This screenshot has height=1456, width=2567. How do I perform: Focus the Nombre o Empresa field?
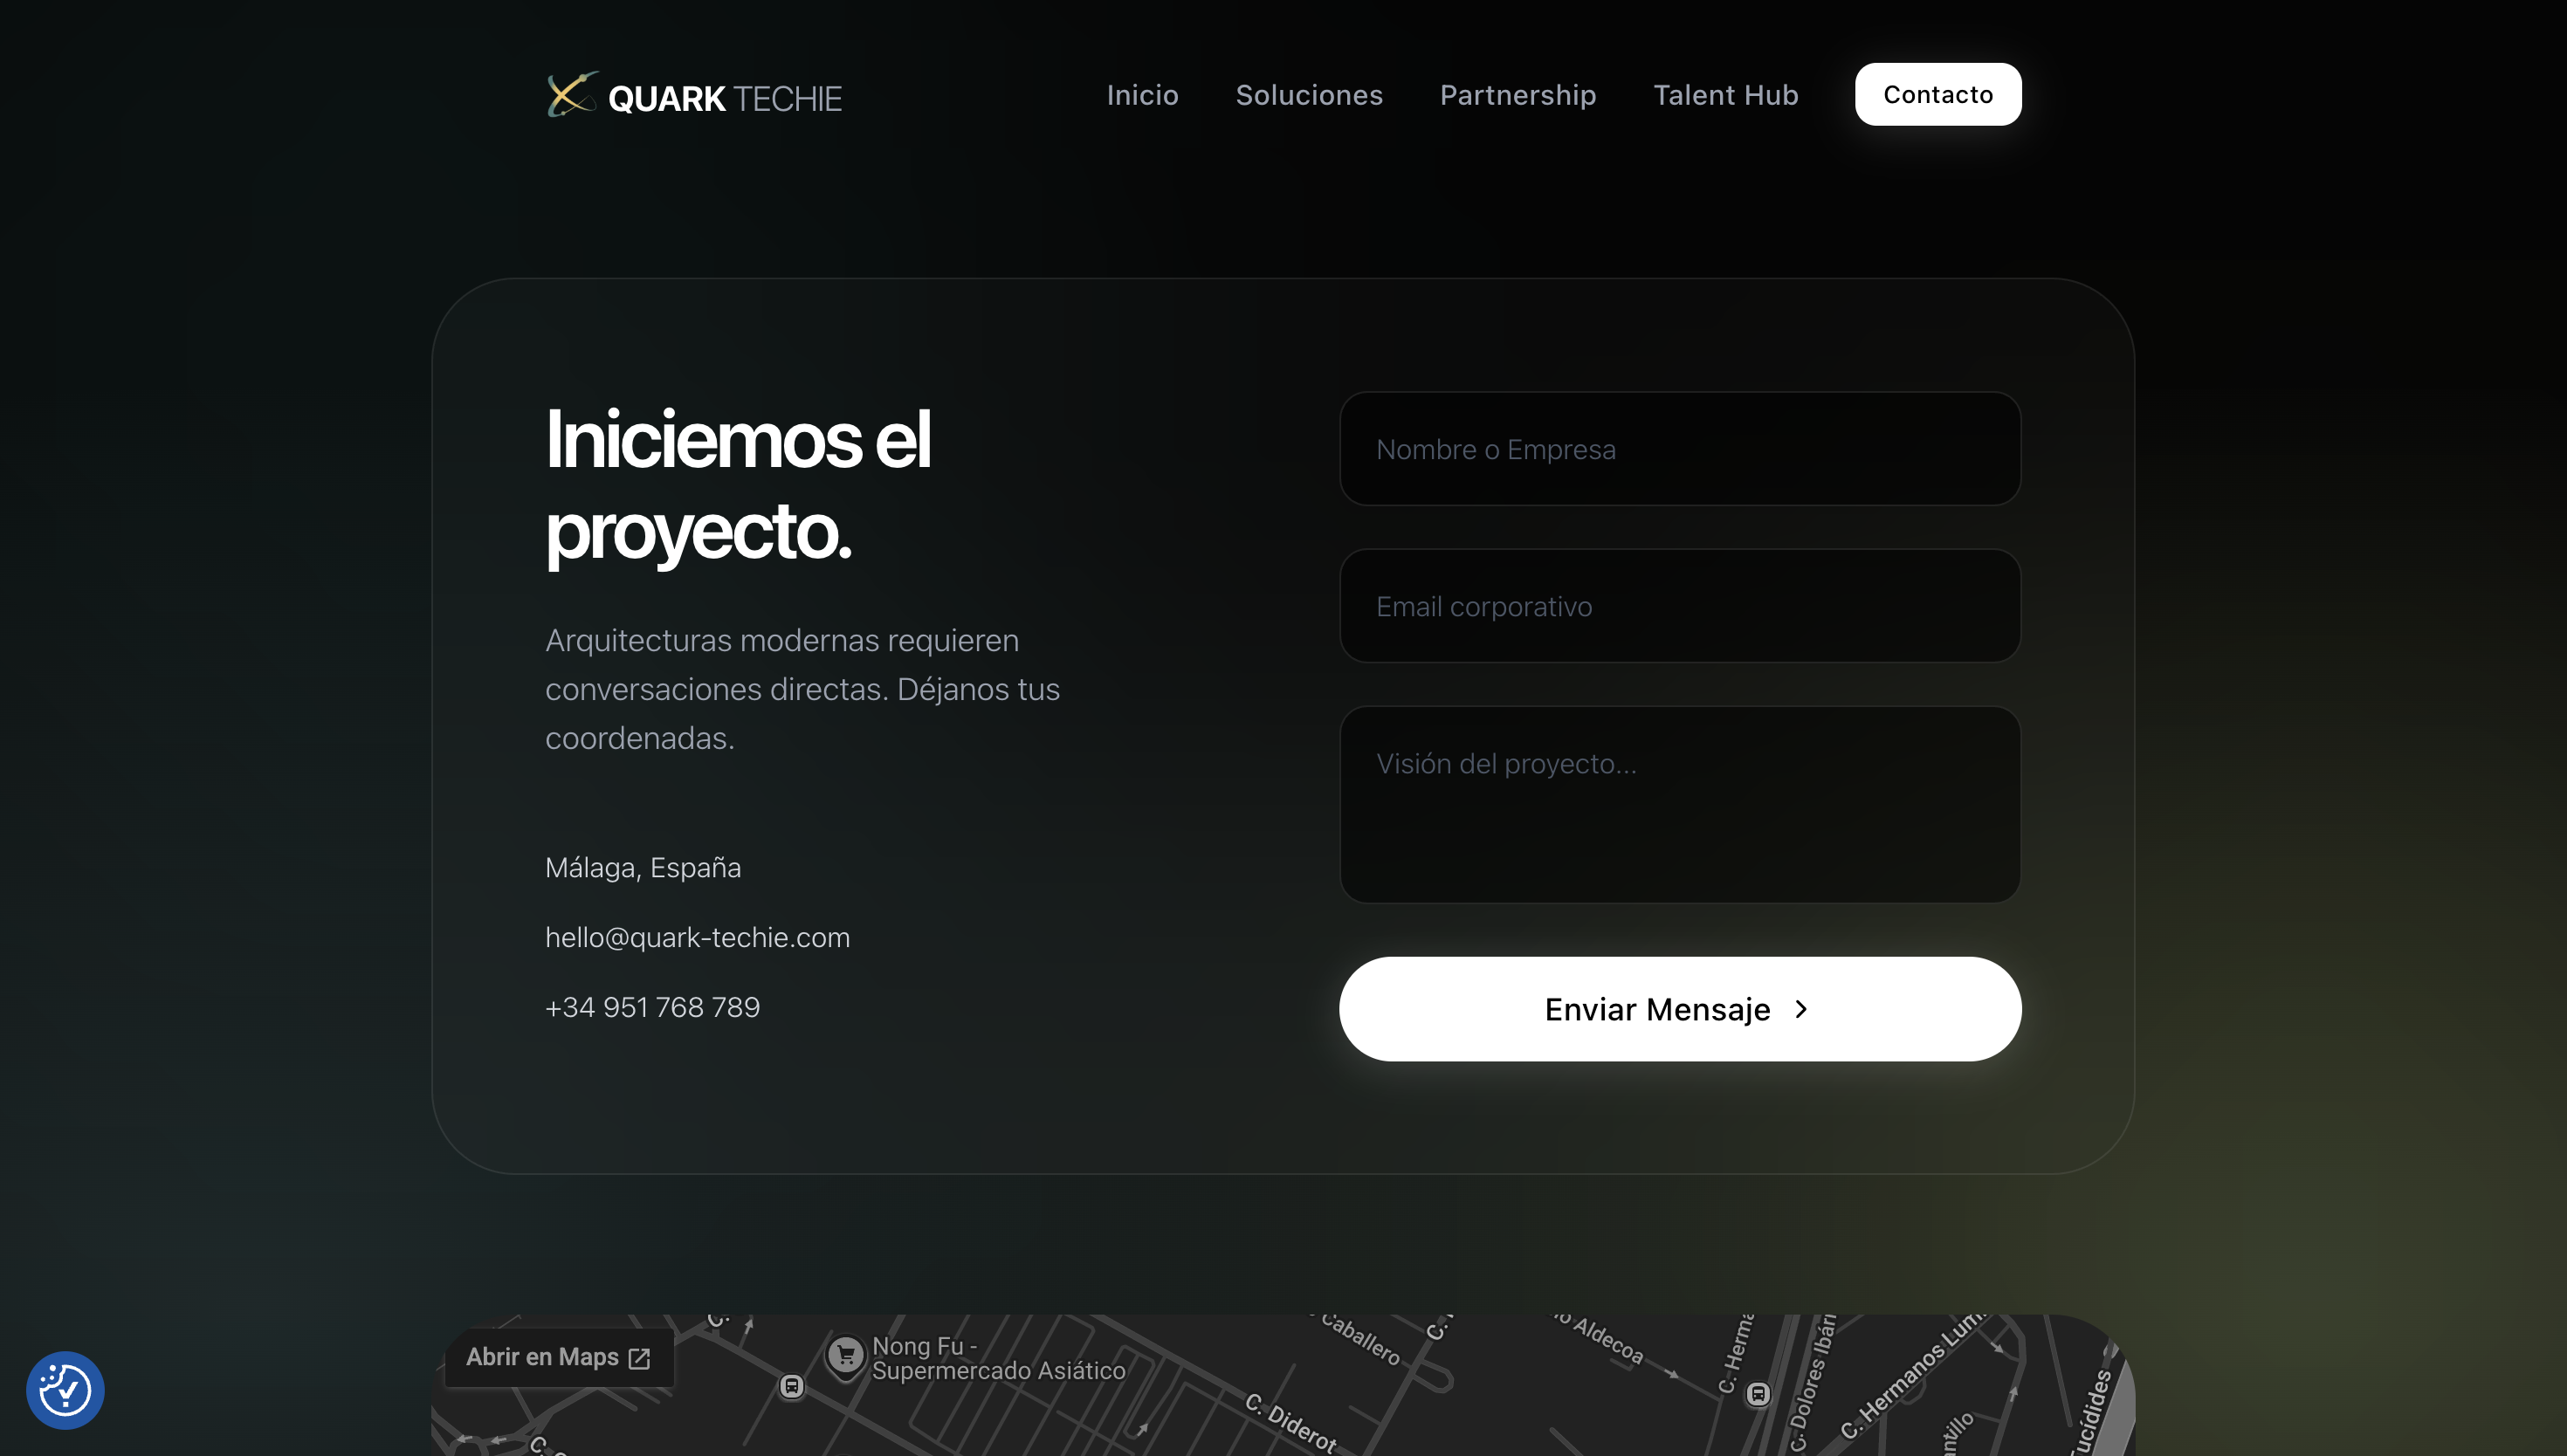point(1679,449)
